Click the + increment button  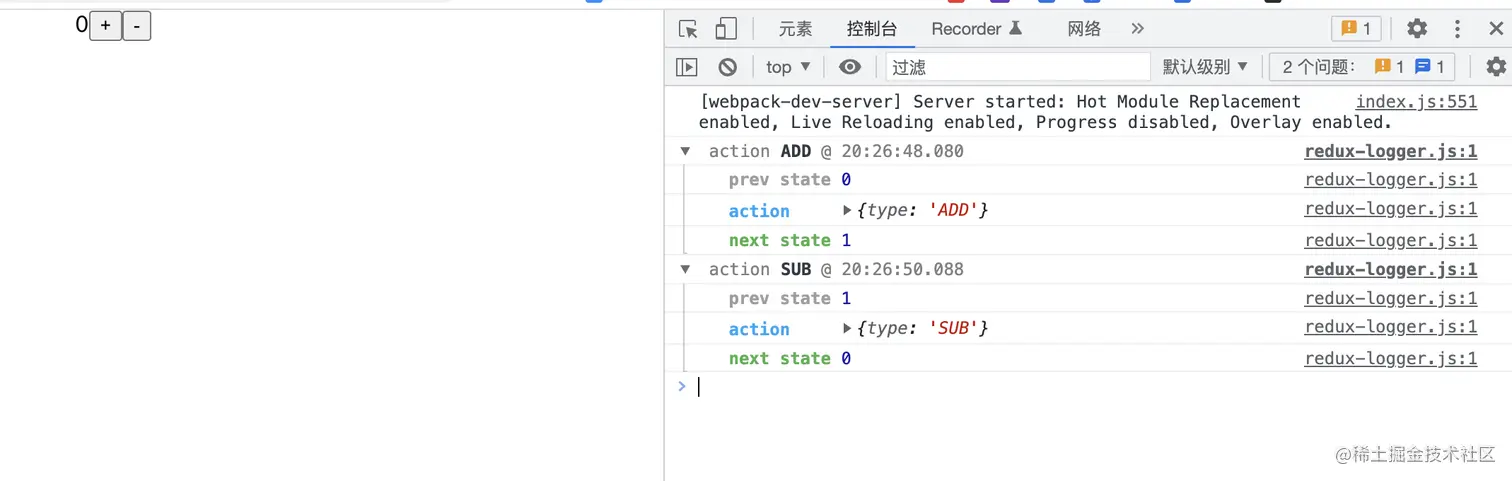point(105,26)
